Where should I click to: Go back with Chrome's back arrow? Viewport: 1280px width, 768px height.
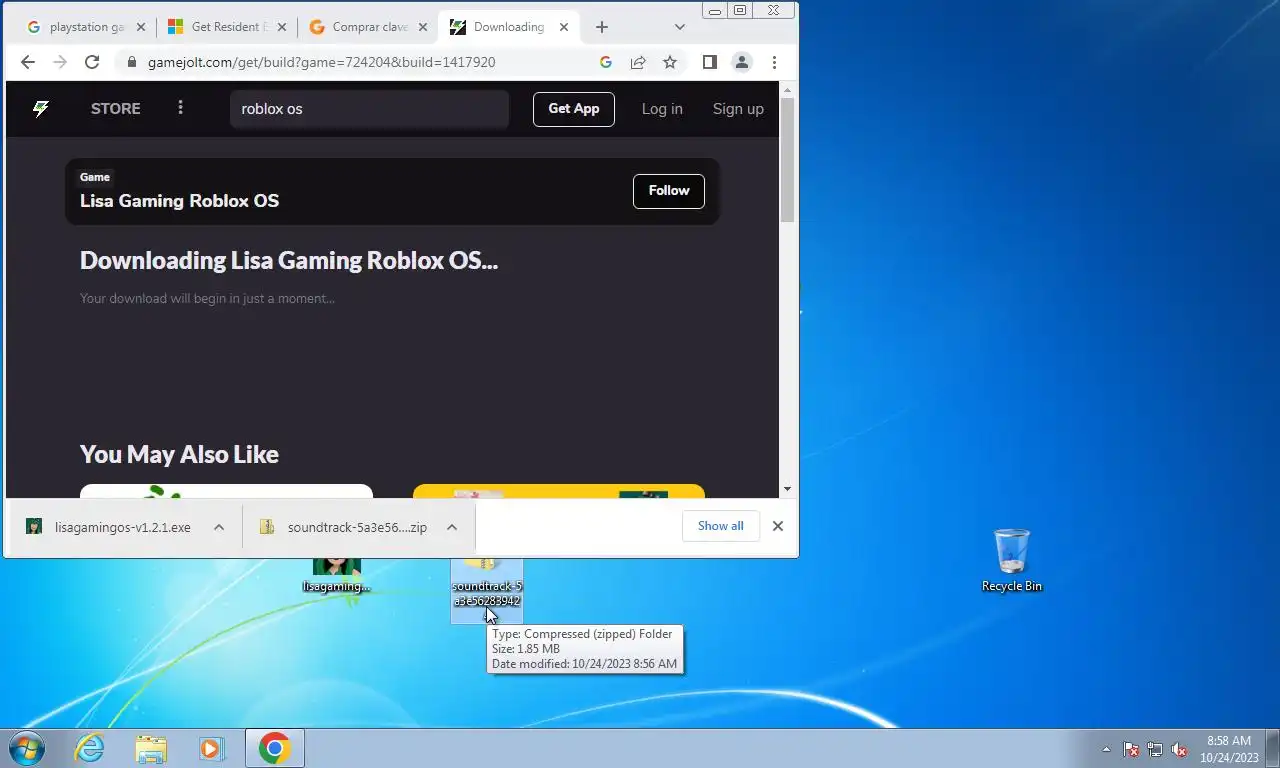[x=28, y=62]
